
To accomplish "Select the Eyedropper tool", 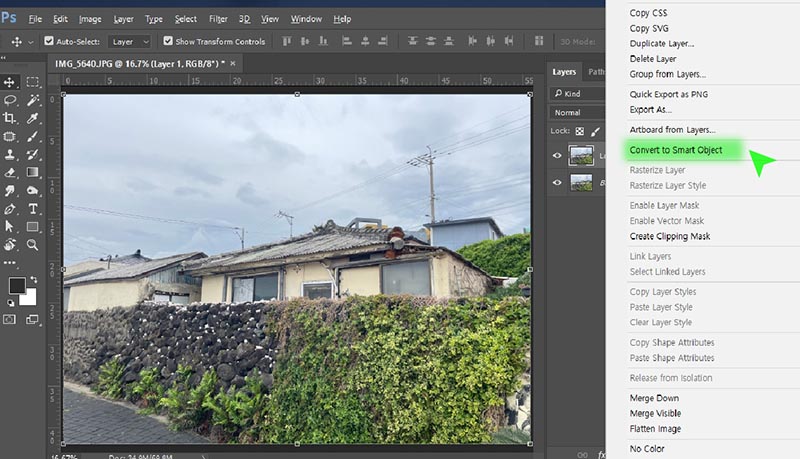I will point(33,118).
